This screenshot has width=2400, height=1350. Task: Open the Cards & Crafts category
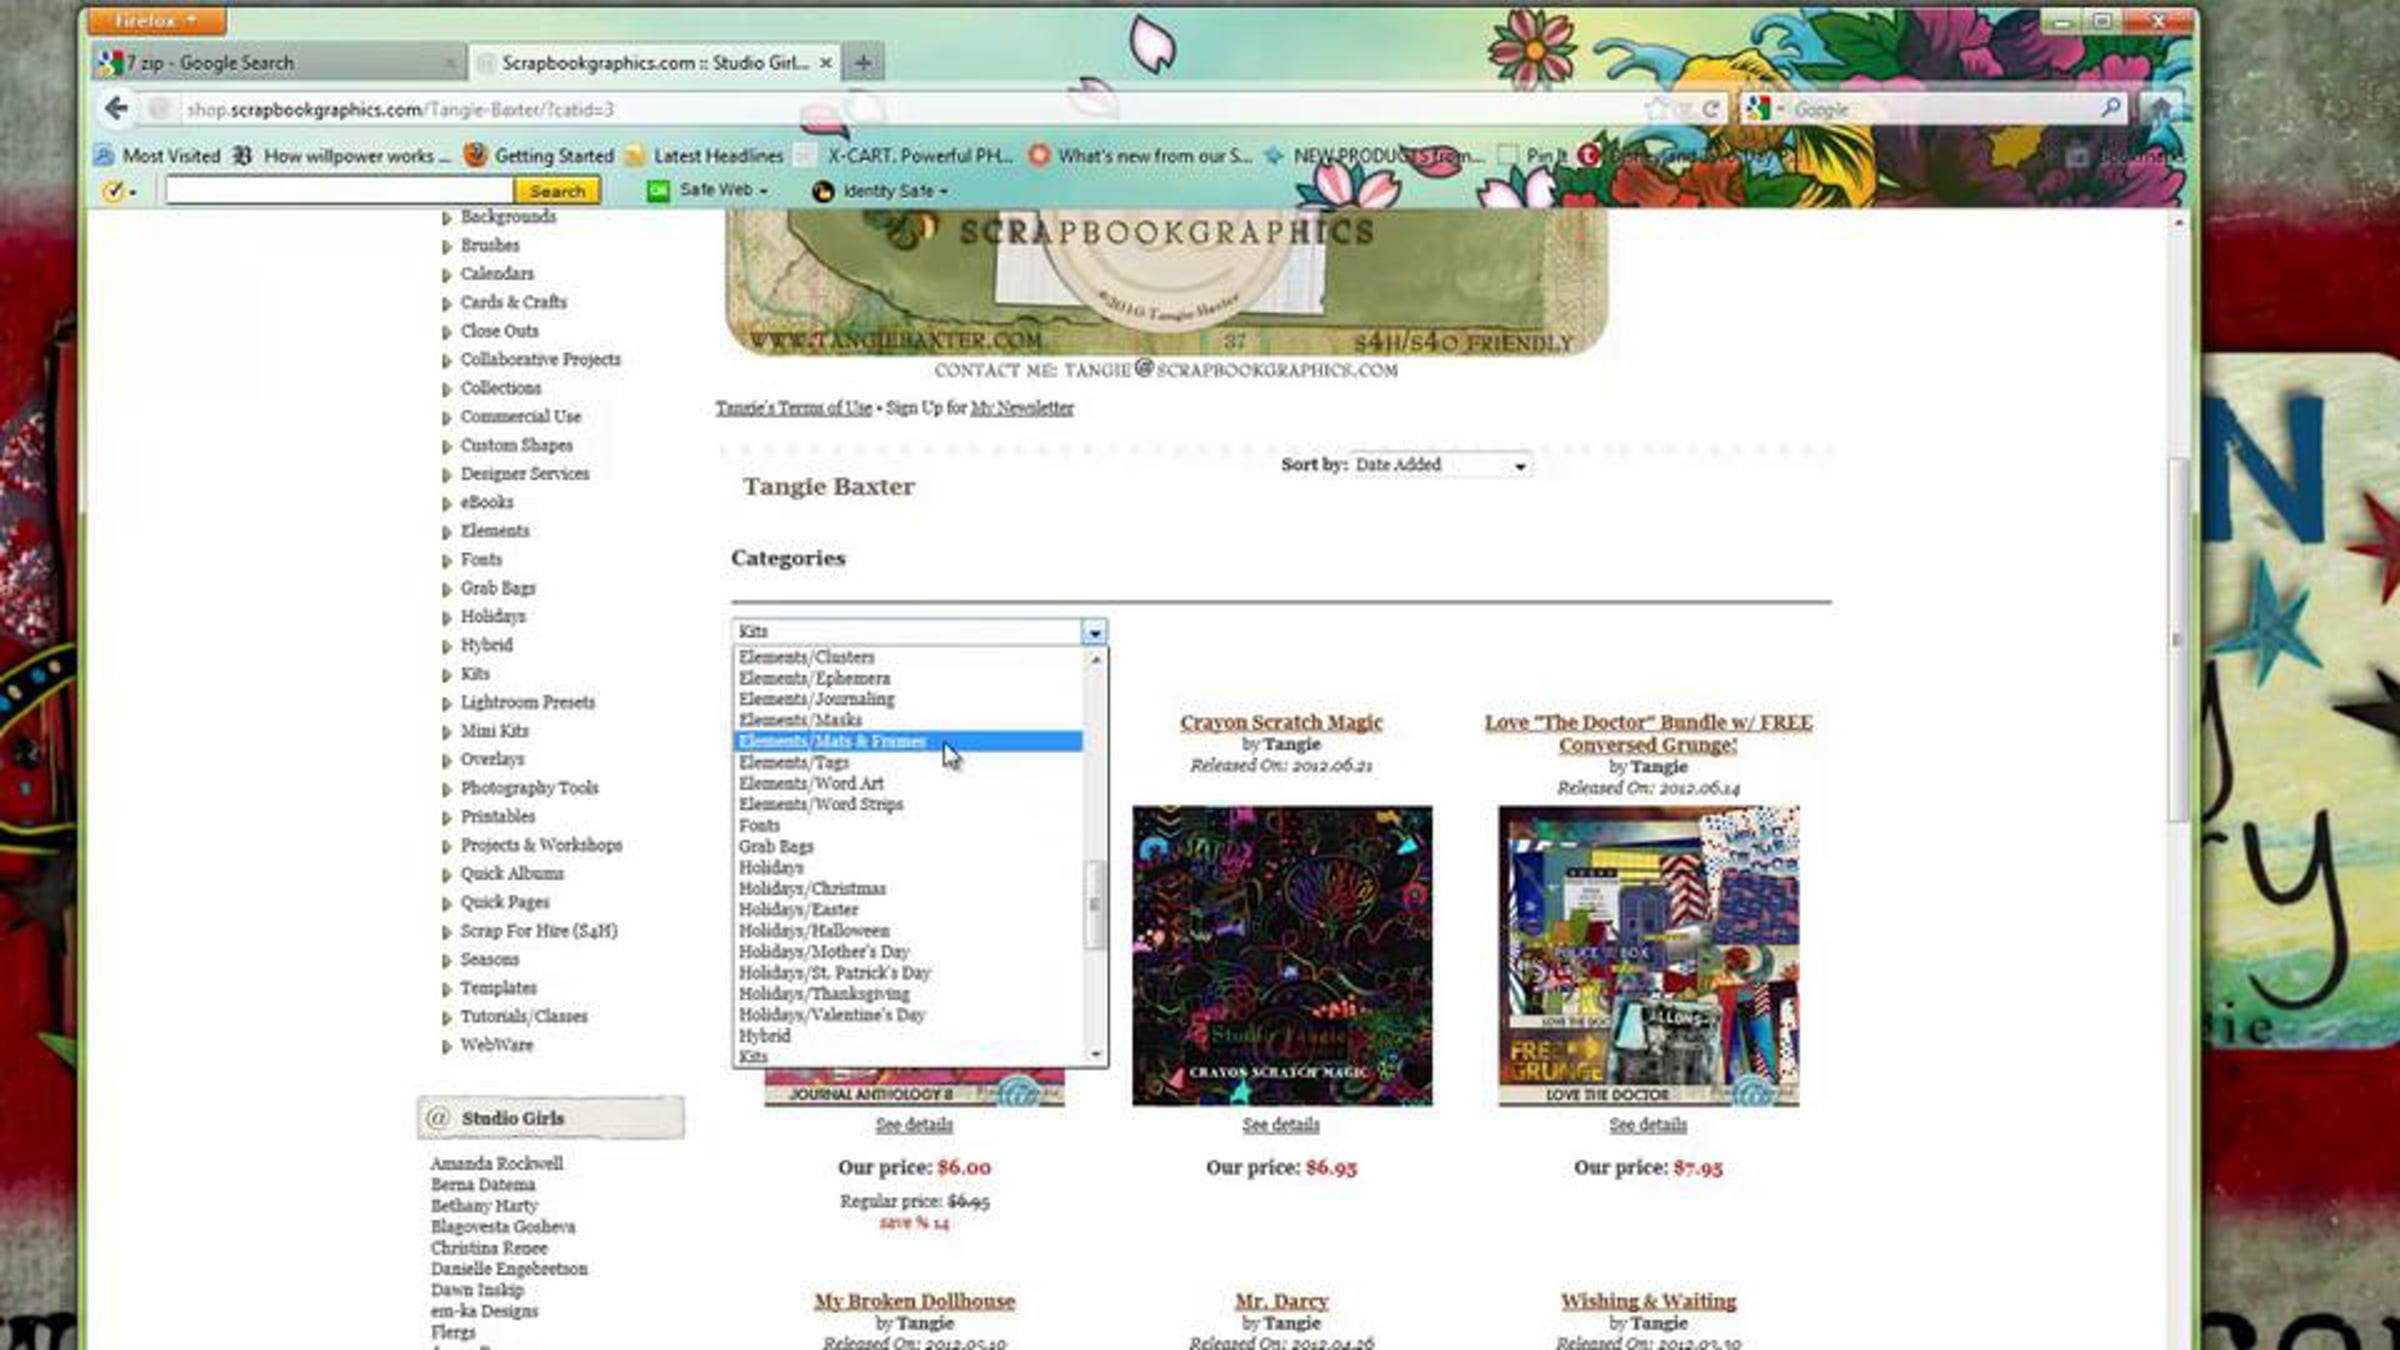[513, 302]
